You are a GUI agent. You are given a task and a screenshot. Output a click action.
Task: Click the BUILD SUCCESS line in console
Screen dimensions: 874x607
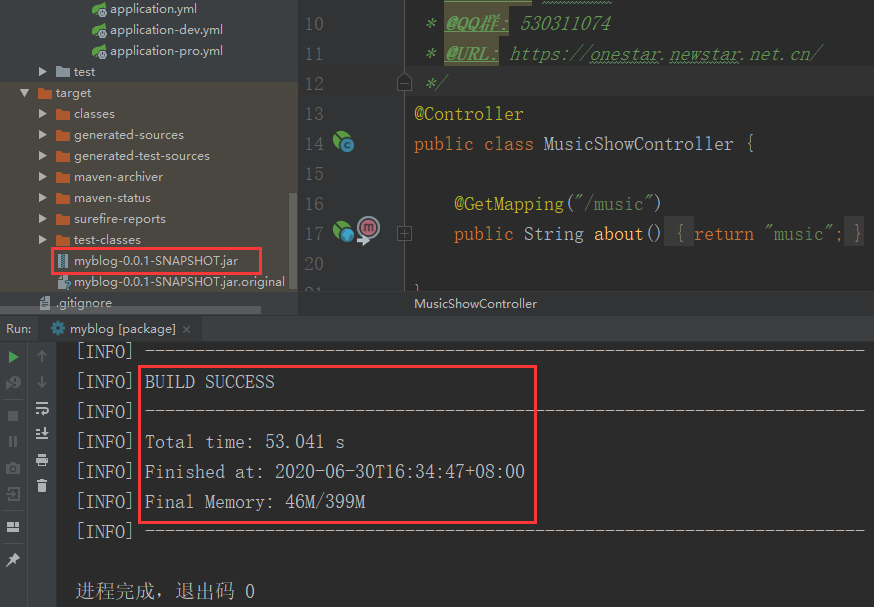tap(210, 382)
